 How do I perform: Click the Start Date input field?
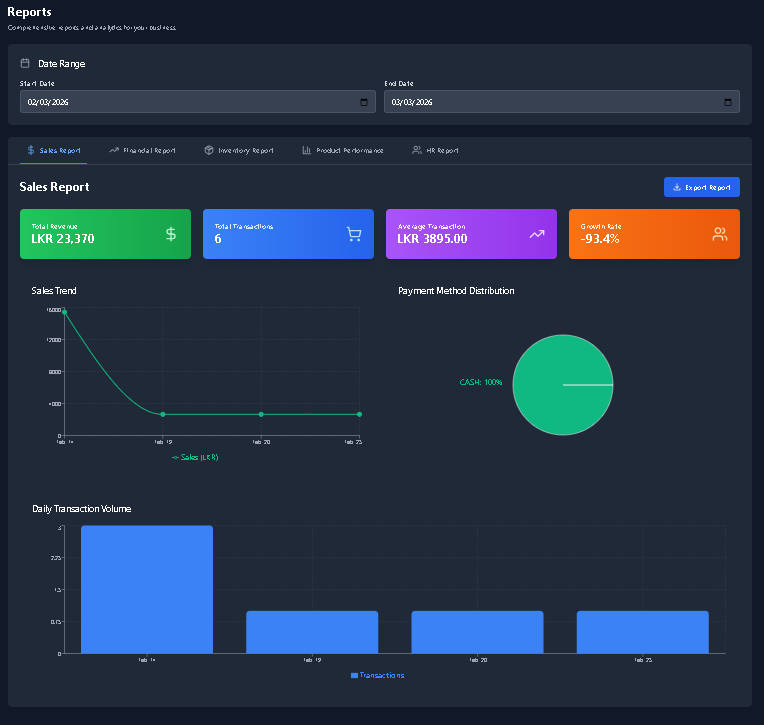(x=198, y=102)
